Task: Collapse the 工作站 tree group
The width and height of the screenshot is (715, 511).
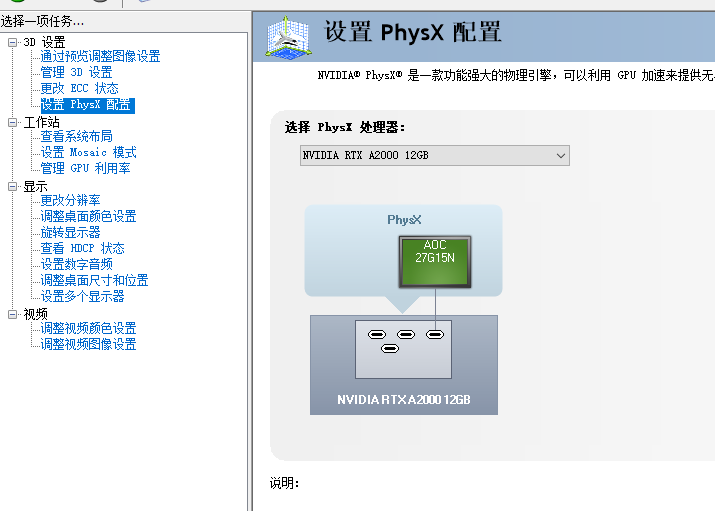Action: point(12,122)
